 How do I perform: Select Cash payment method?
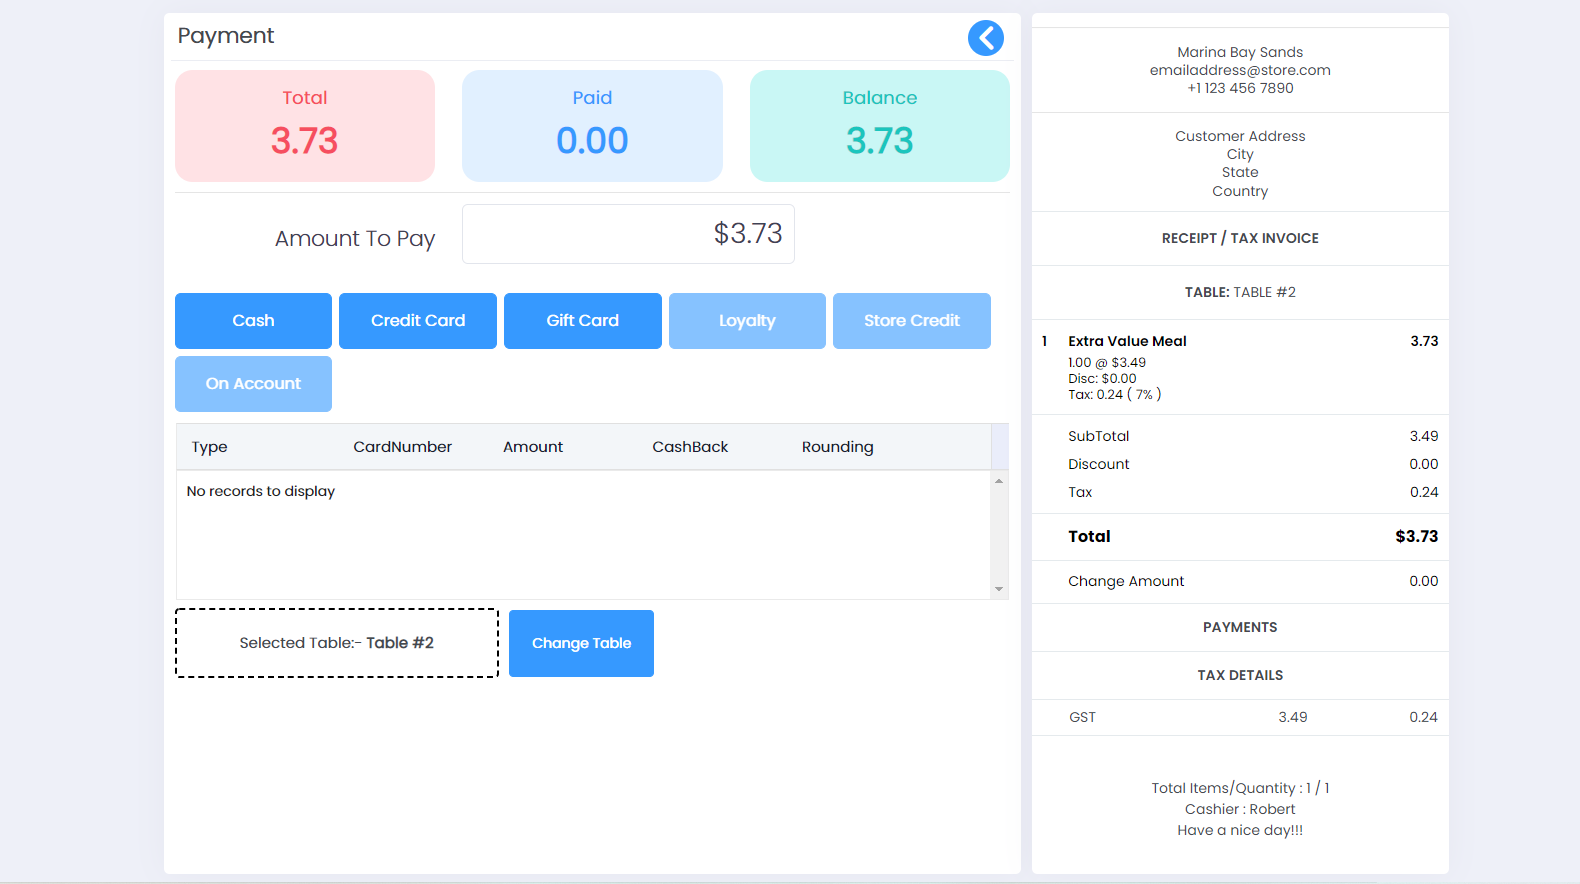tap(253, 321)
